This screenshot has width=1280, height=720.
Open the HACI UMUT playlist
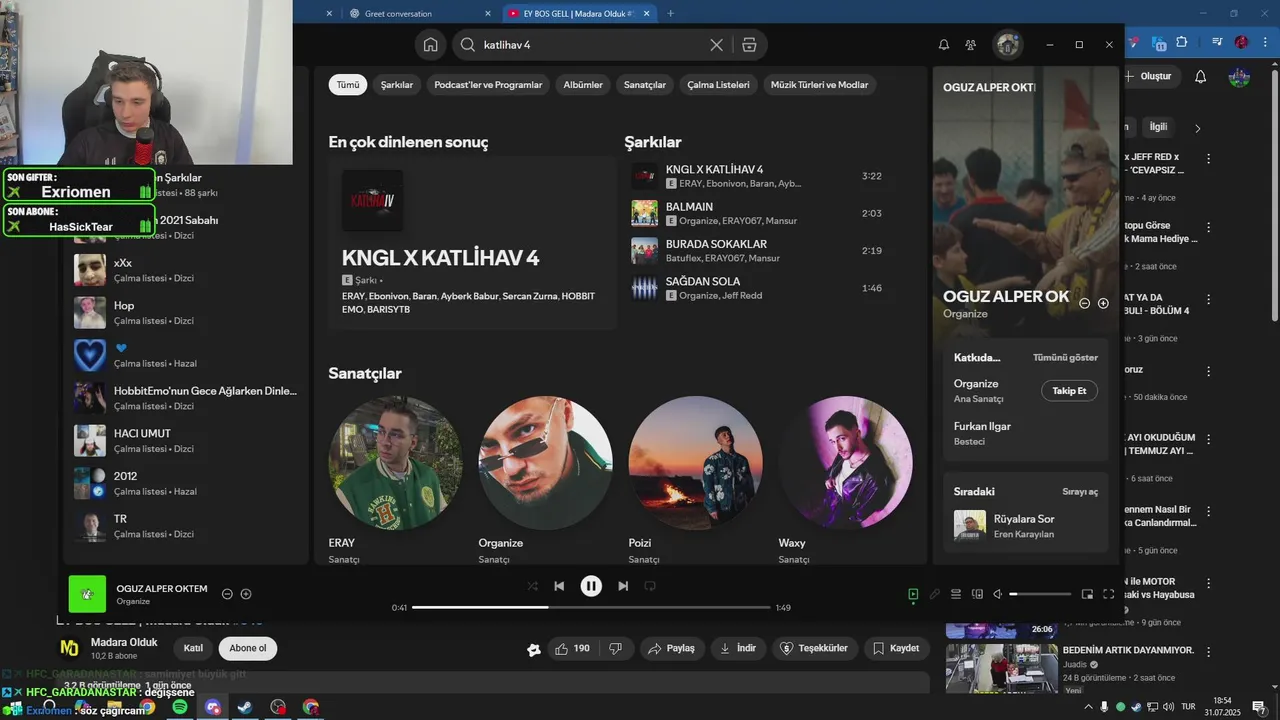(187, 440)
